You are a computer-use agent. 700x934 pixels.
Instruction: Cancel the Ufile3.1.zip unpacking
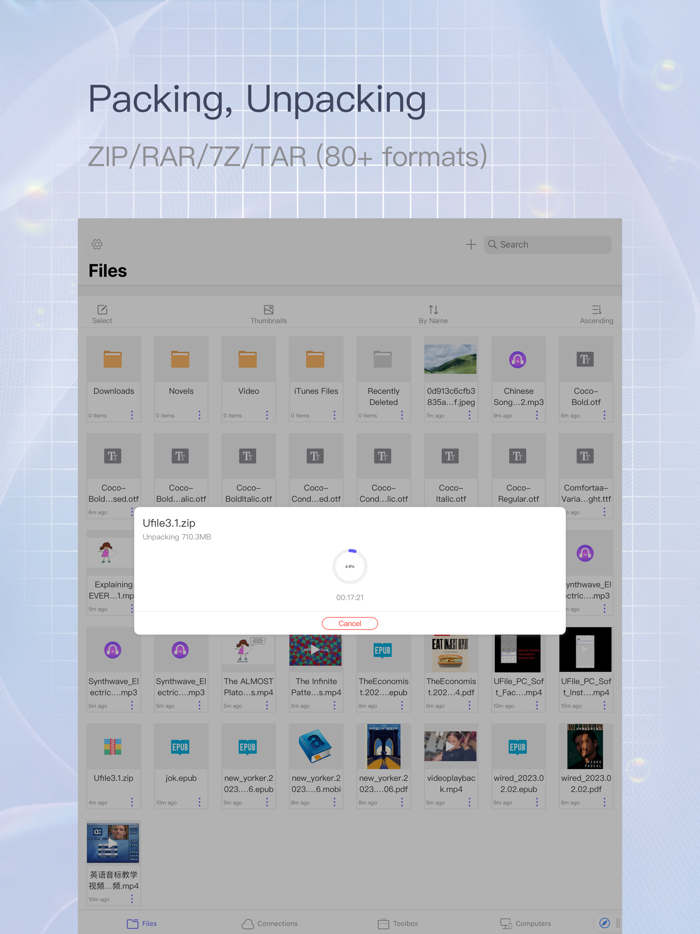(x=350, y=623)
